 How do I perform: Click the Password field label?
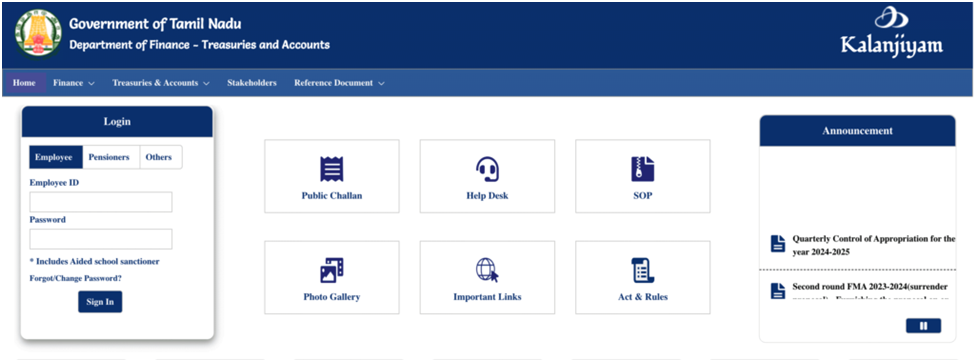pyautogui.click(x=47, y=220)
